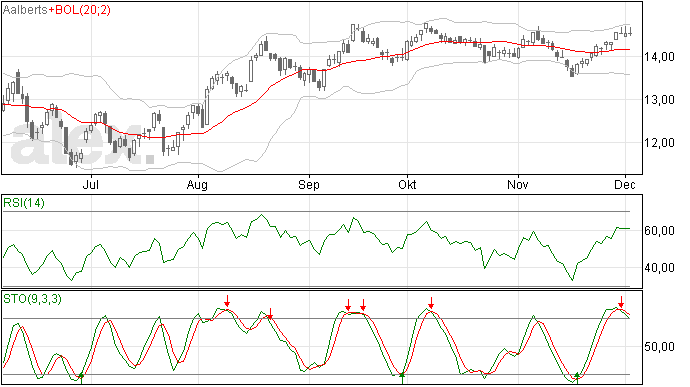The height and width of the screenshot is (387, 690).
Task: Click the 40,00 RSI axis value
Action: 659,268
